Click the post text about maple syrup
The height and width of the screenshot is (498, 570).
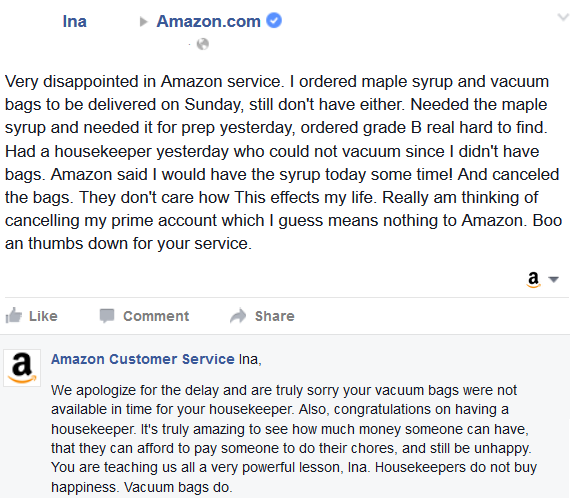(284, 162)
